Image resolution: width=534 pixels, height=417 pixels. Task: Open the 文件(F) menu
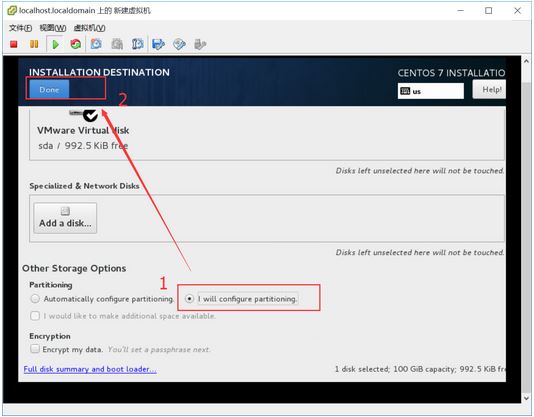20,28
